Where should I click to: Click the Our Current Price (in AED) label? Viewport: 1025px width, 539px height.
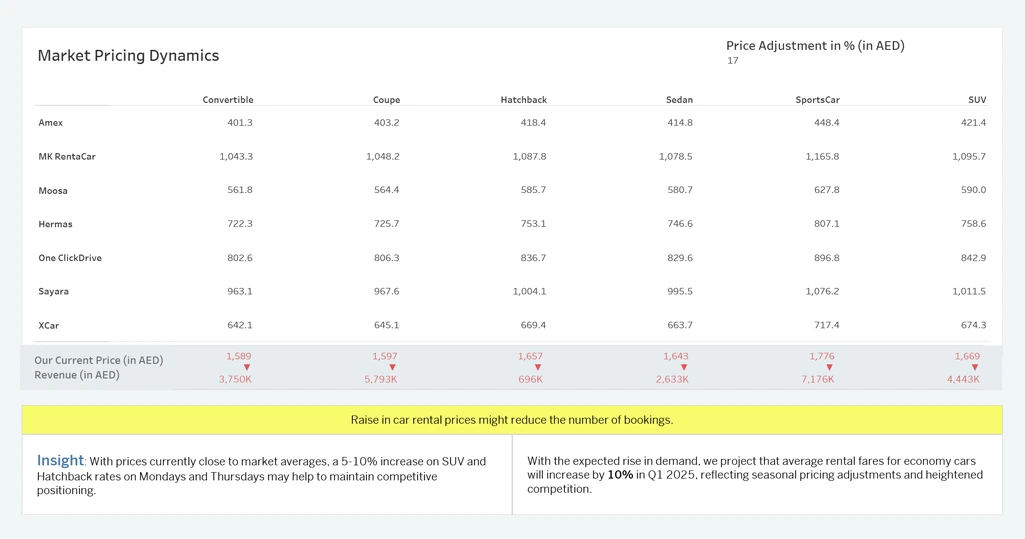coord(99,360)
